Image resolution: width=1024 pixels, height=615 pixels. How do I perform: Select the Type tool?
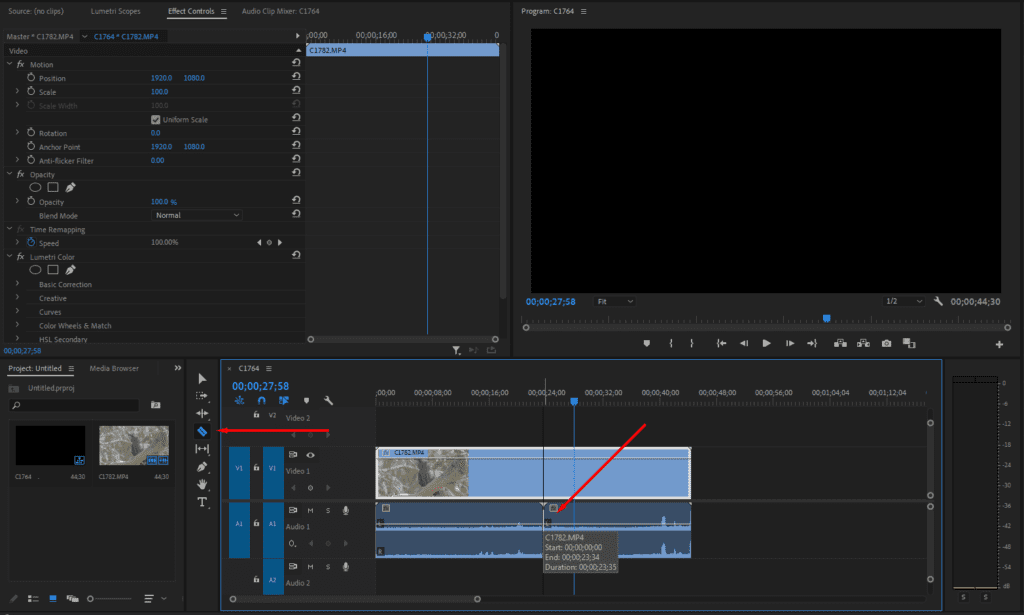click(x=202, y=502)
